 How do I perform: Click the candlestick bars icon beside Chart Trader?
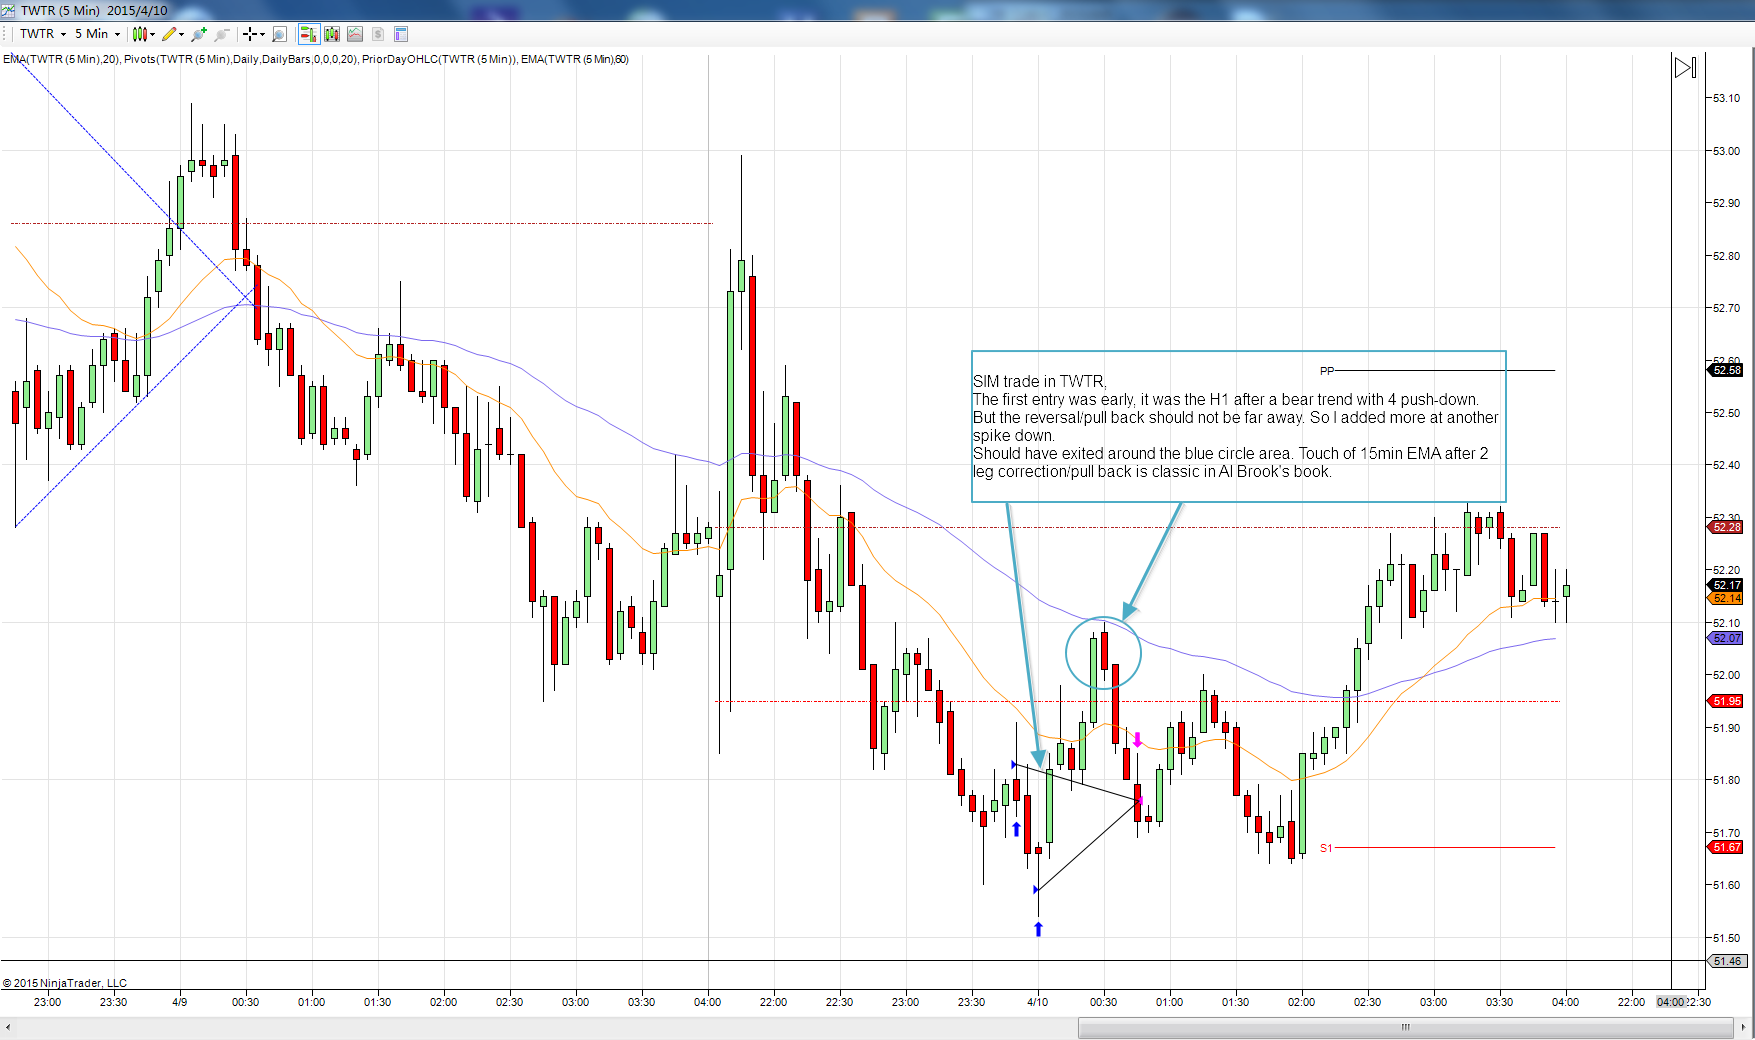coord(332,34)
